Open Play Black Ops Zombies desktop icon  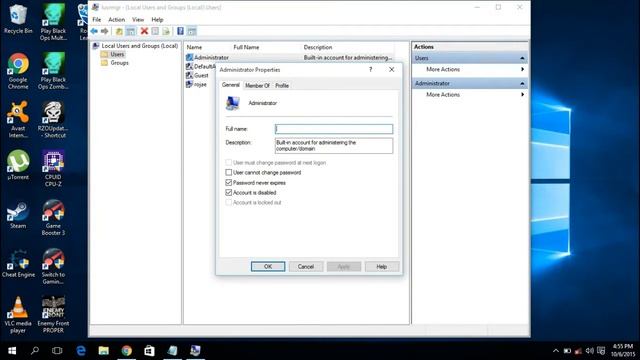coord(53,71)
